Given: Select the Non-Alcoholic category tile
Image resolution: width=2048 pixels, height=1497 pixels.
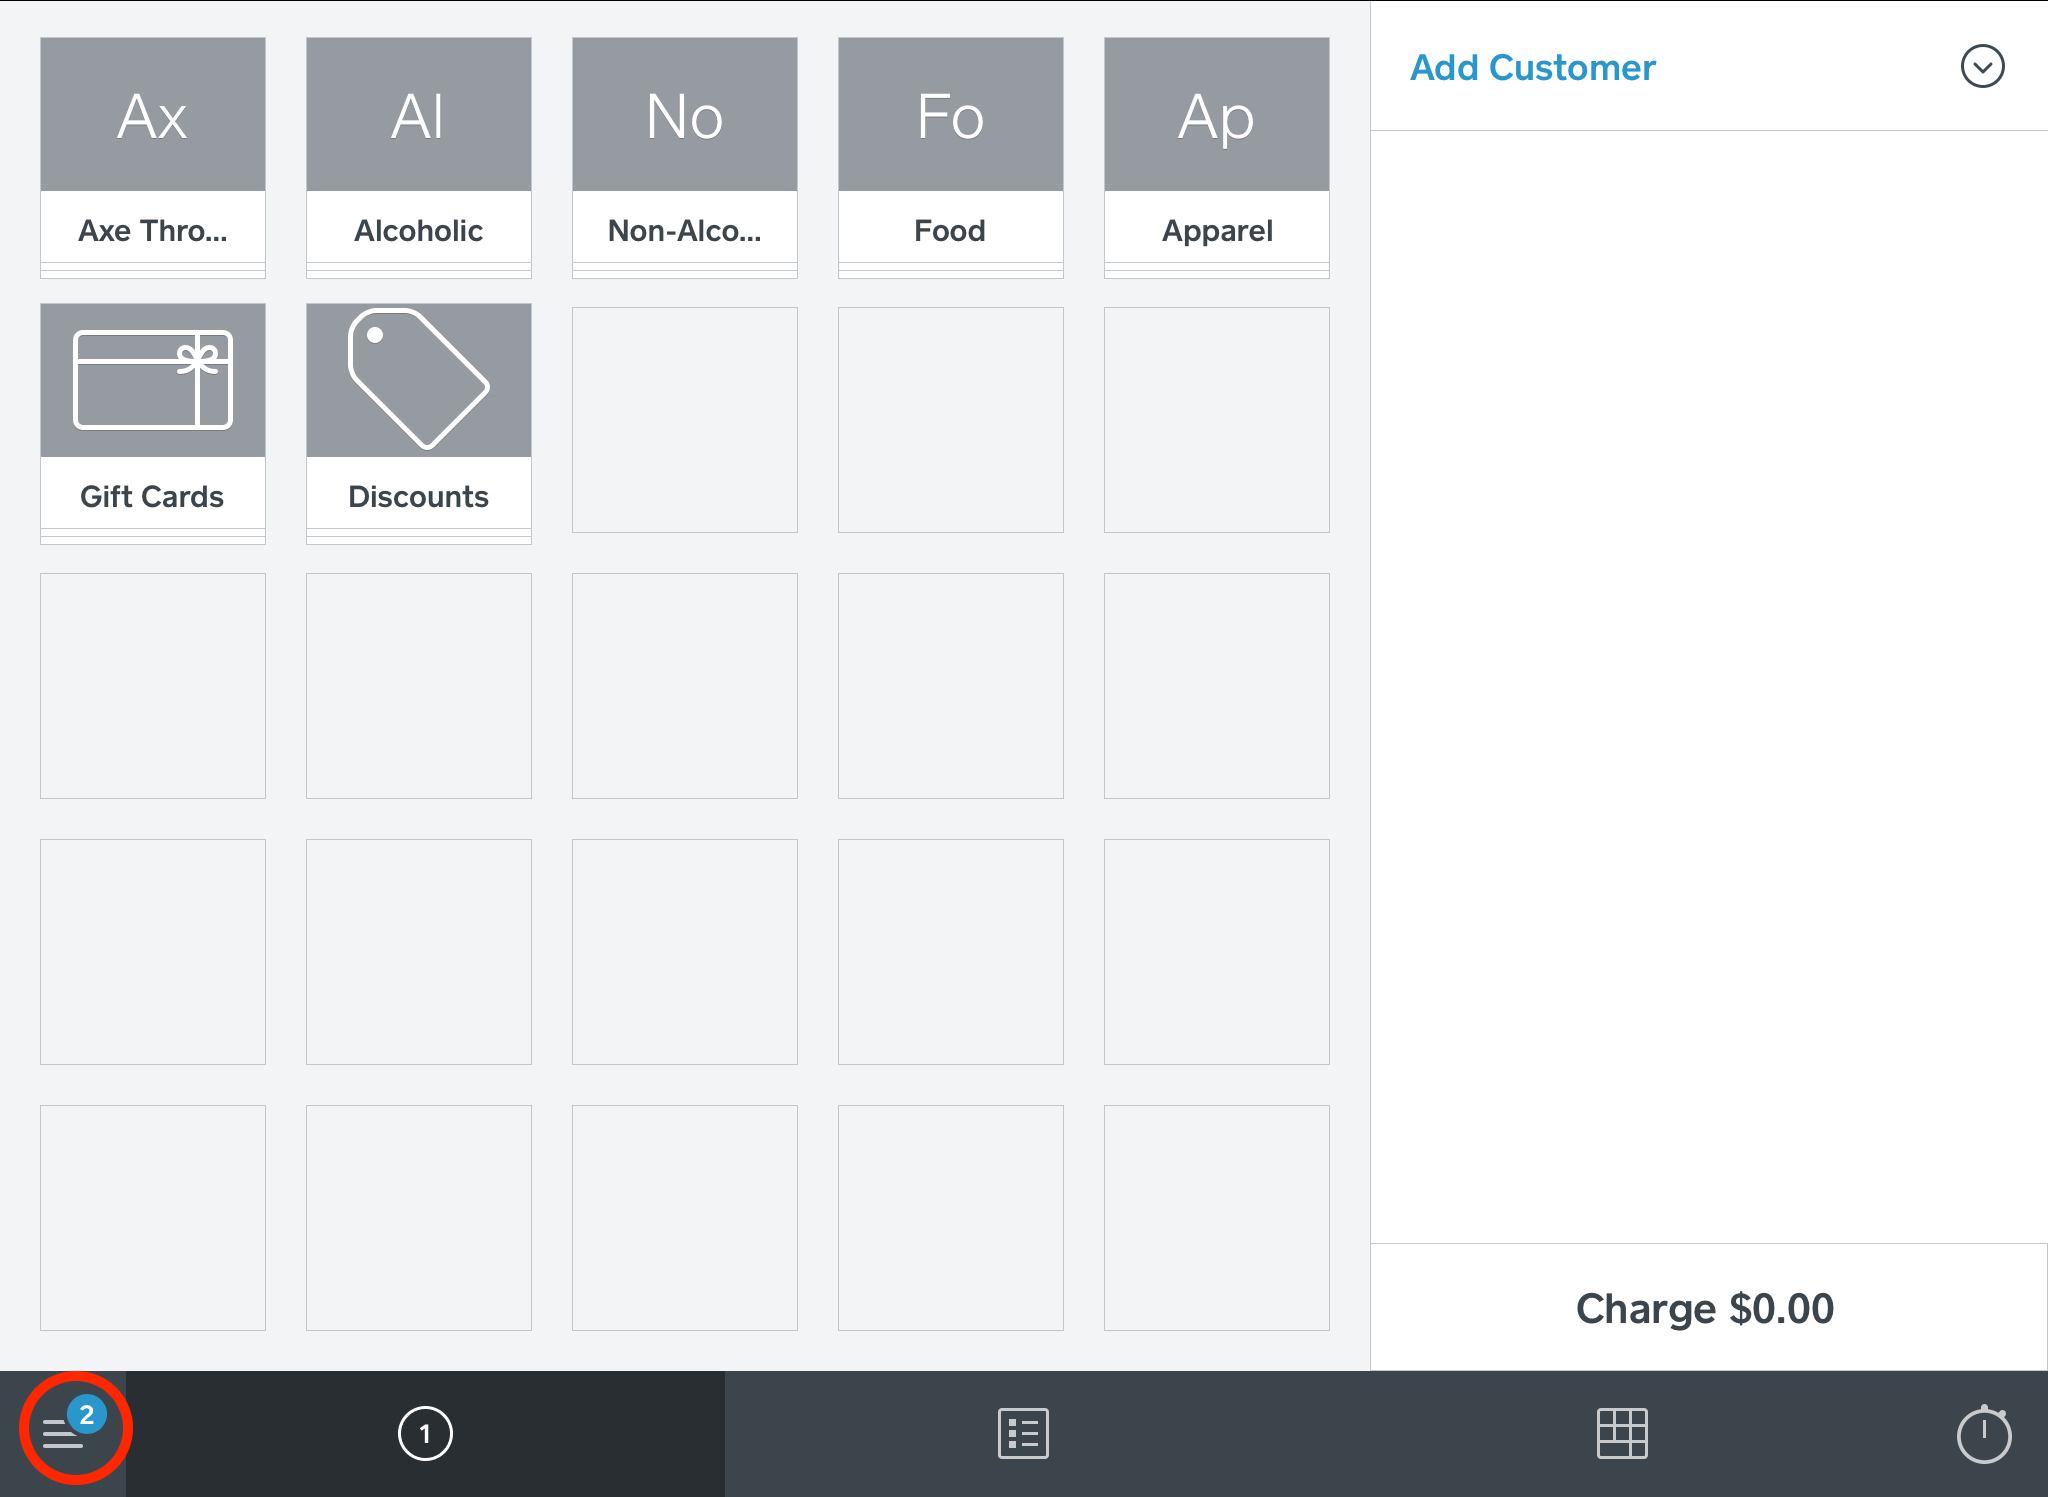Looking at the screenshot, I should [x=685, y=157].
